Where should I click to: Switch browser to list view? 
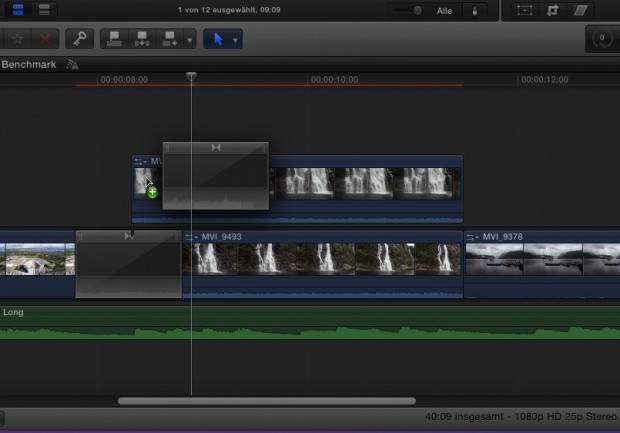click(x=44, y=10)
